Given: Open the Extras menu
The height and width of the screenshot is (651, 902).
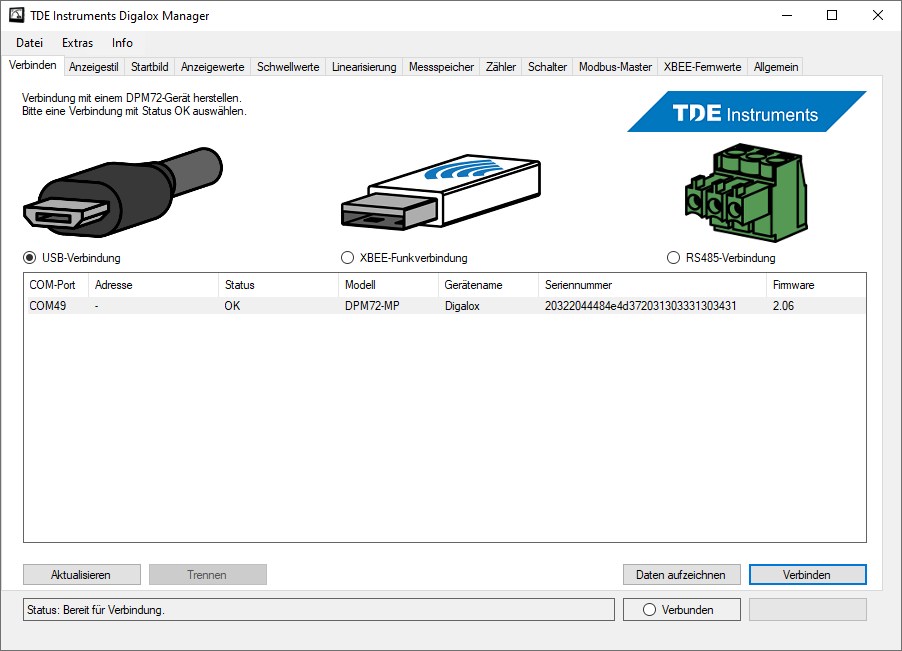Looking at the screenshot, I should (78, 43).
